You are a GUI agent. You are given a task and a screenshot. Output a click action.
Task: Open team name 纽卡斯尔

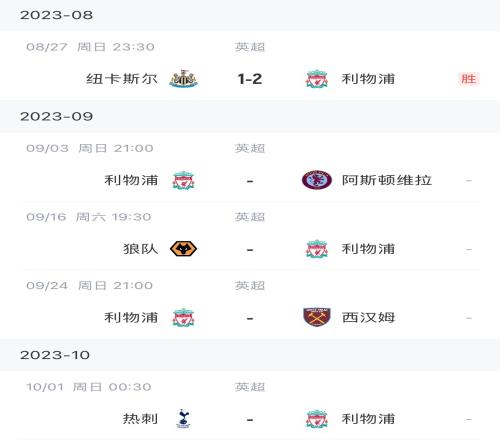122,79
